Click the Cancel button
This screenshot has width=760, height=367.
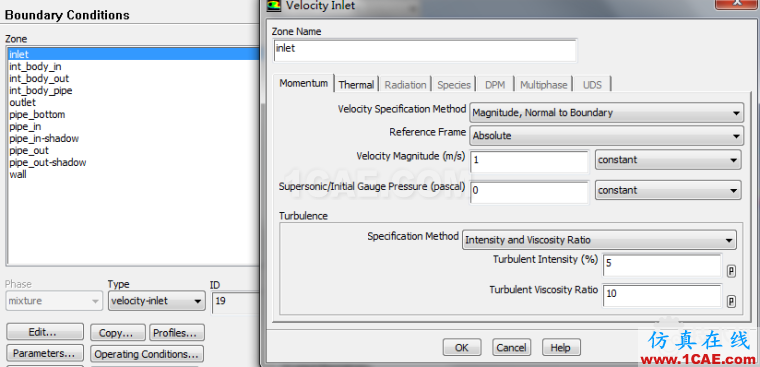[511, 347]
